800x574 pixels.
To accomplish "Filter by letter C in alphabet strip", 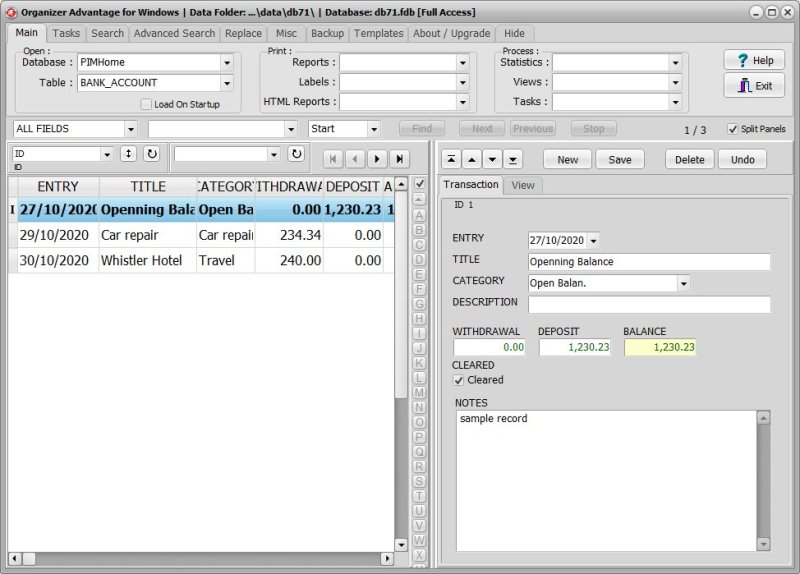I will pos(419,245).
